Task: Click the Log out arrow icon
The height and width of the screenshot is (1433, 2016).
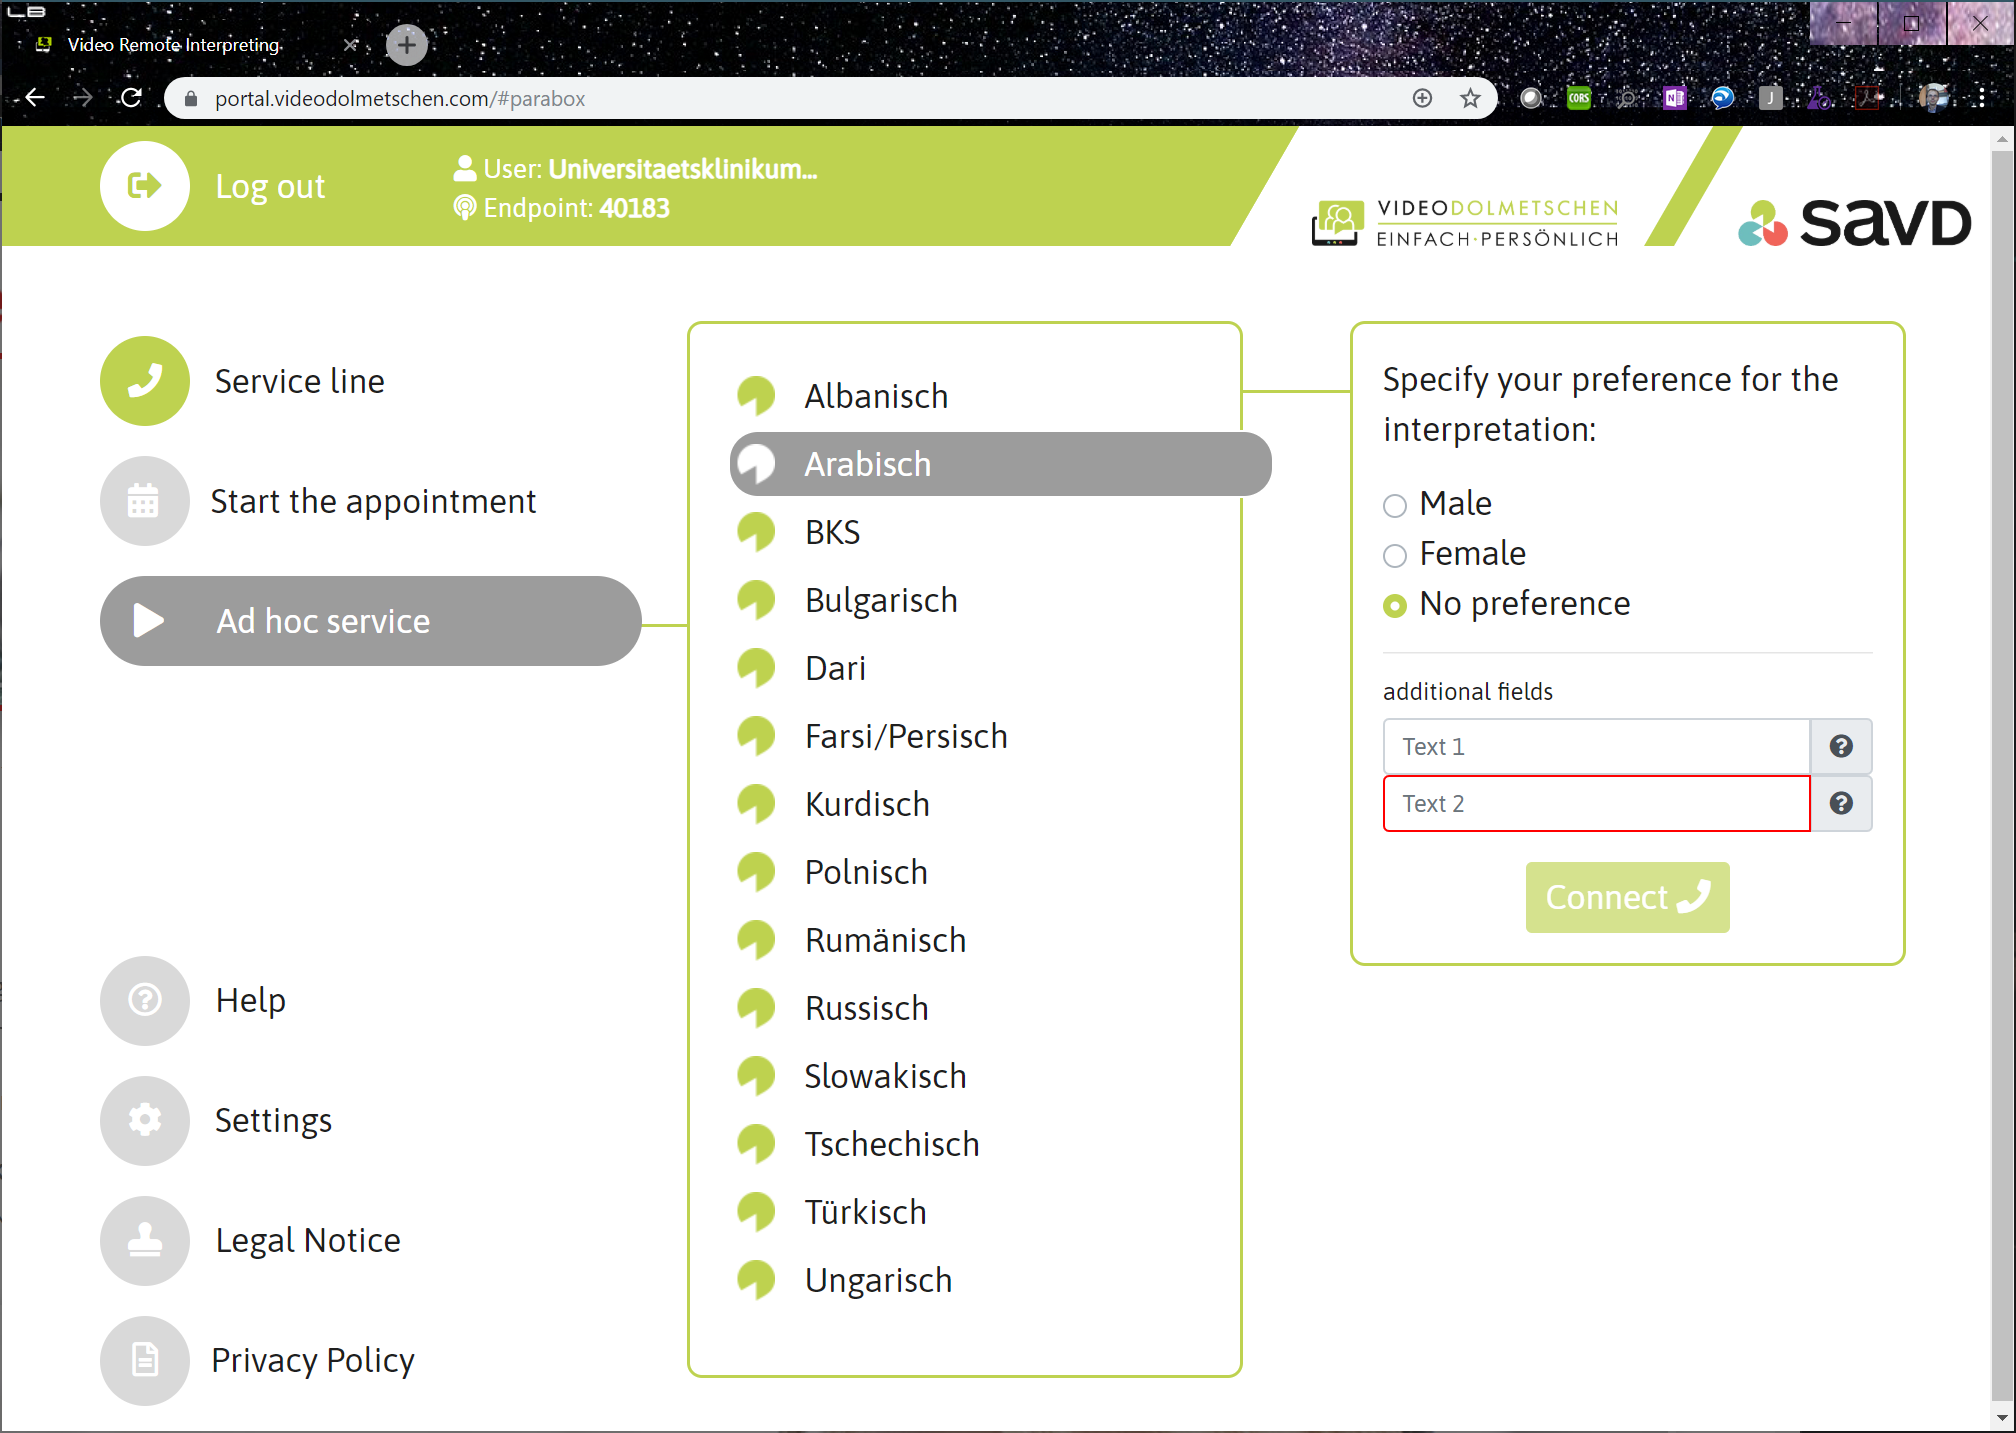Action: 145,186
